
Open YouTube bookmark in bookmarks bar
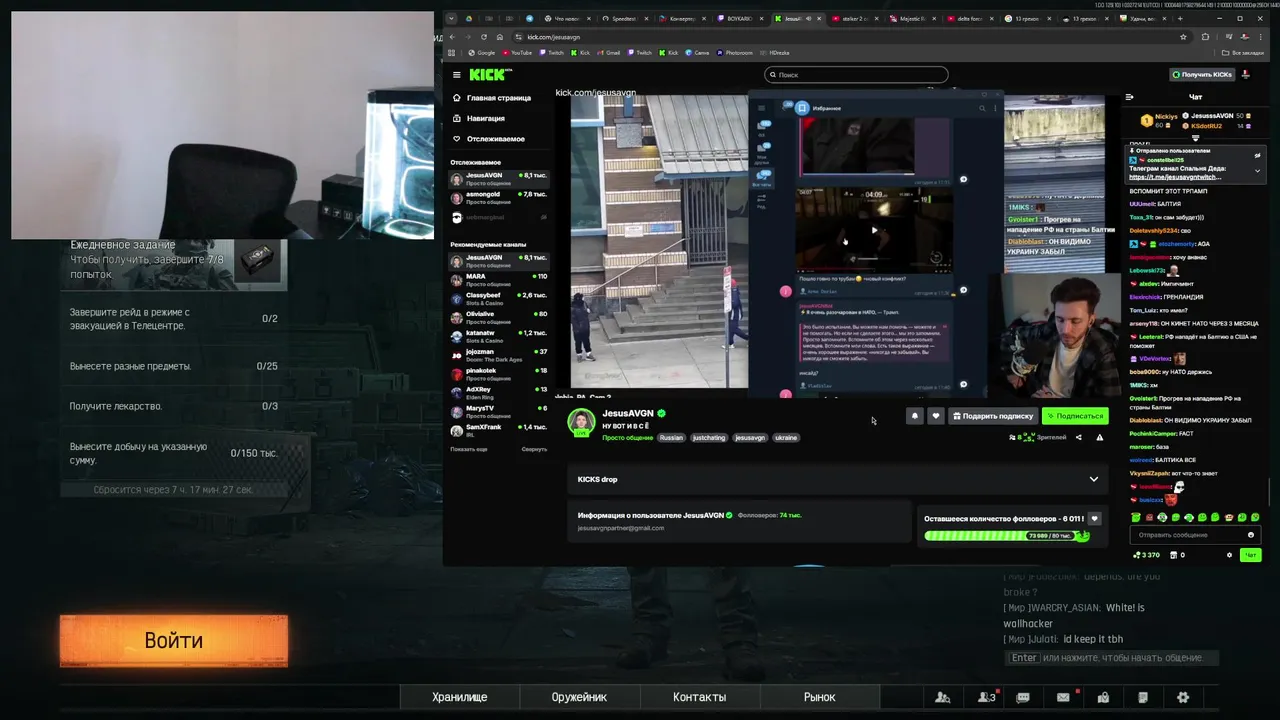[x=517, y=53]
